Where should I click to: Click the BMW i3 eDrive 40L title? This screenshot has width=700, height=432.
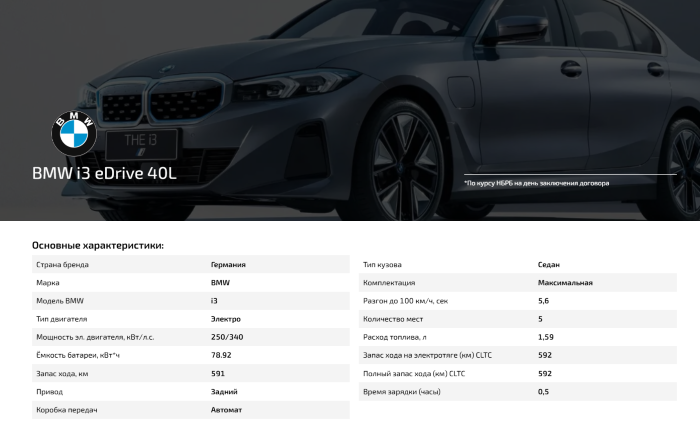(104, 173)
